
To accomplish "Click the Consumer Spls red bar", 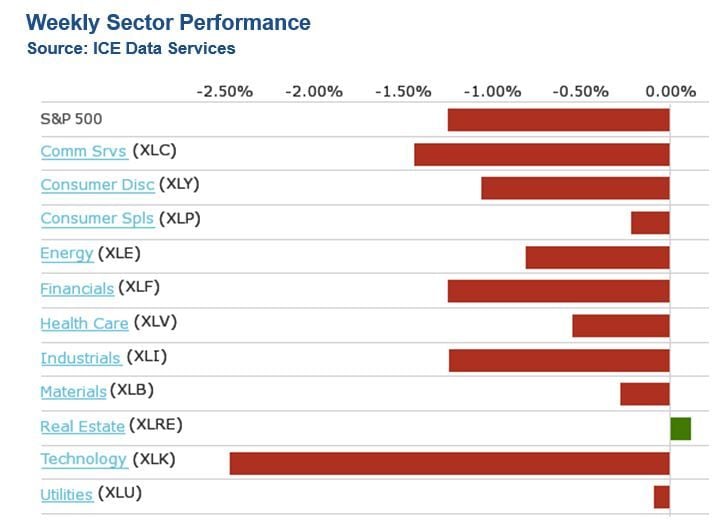I will point(650,222).
